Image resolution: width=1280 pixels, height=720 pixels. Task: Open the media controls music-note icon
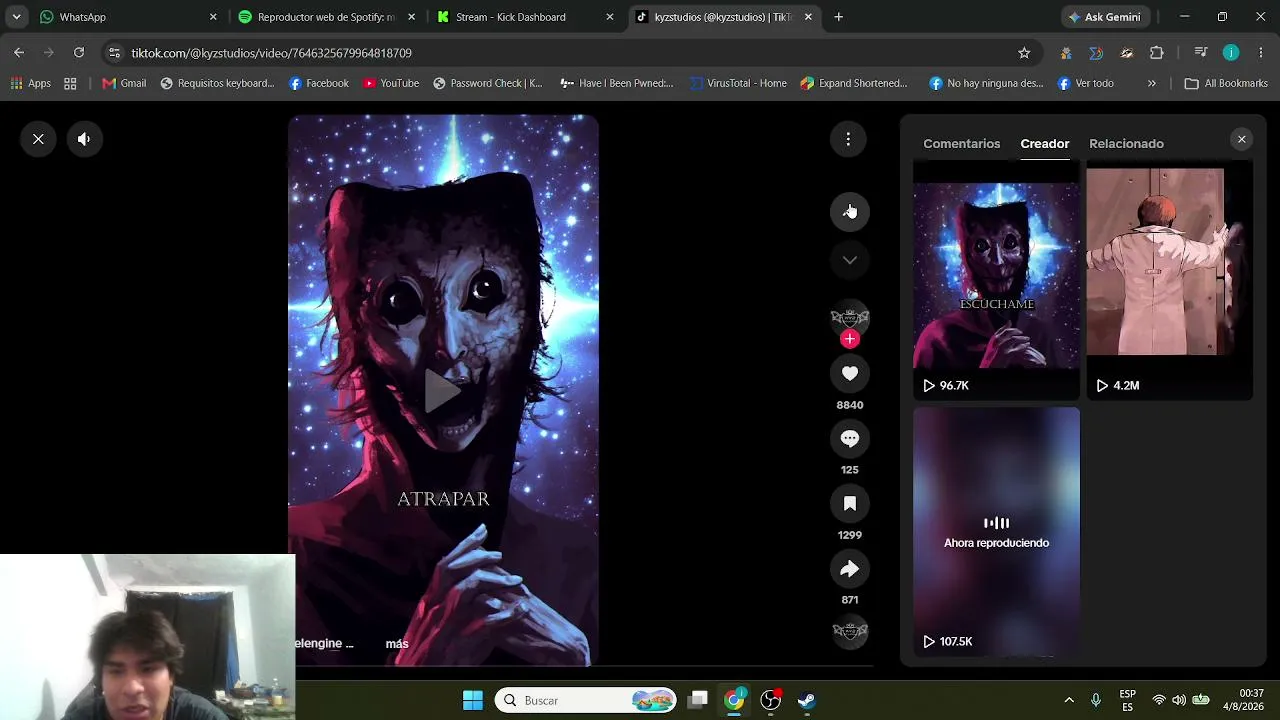(x=1201, y=53)
